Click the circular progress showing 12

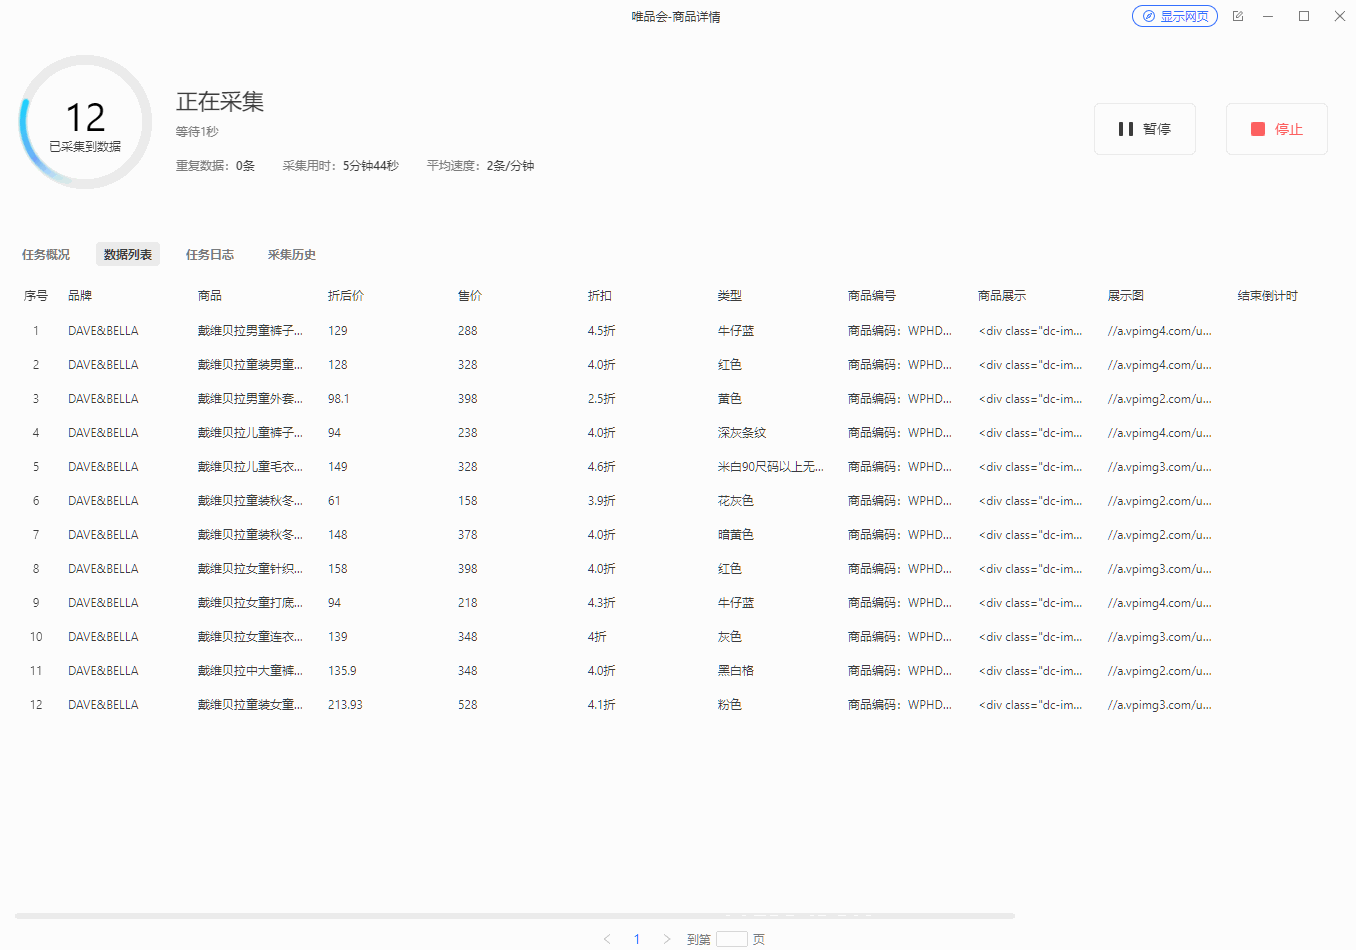coord(86,122)
